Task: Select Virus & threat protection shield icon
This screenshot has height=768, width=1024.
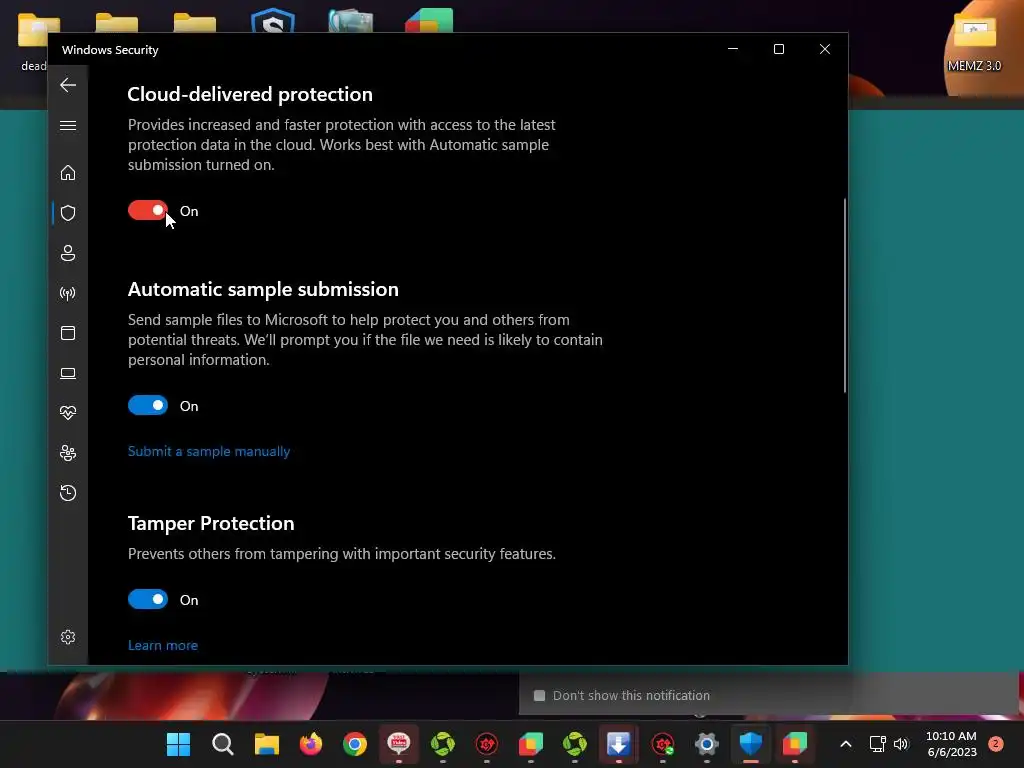Action: point(68,213)
